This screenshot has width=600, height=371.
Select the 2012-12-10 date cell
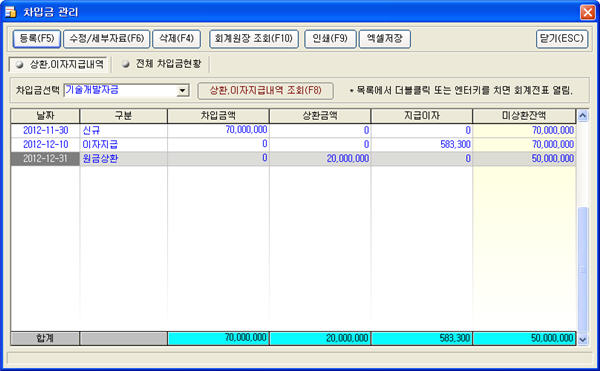pyautogui.click(x=45, y=145)
